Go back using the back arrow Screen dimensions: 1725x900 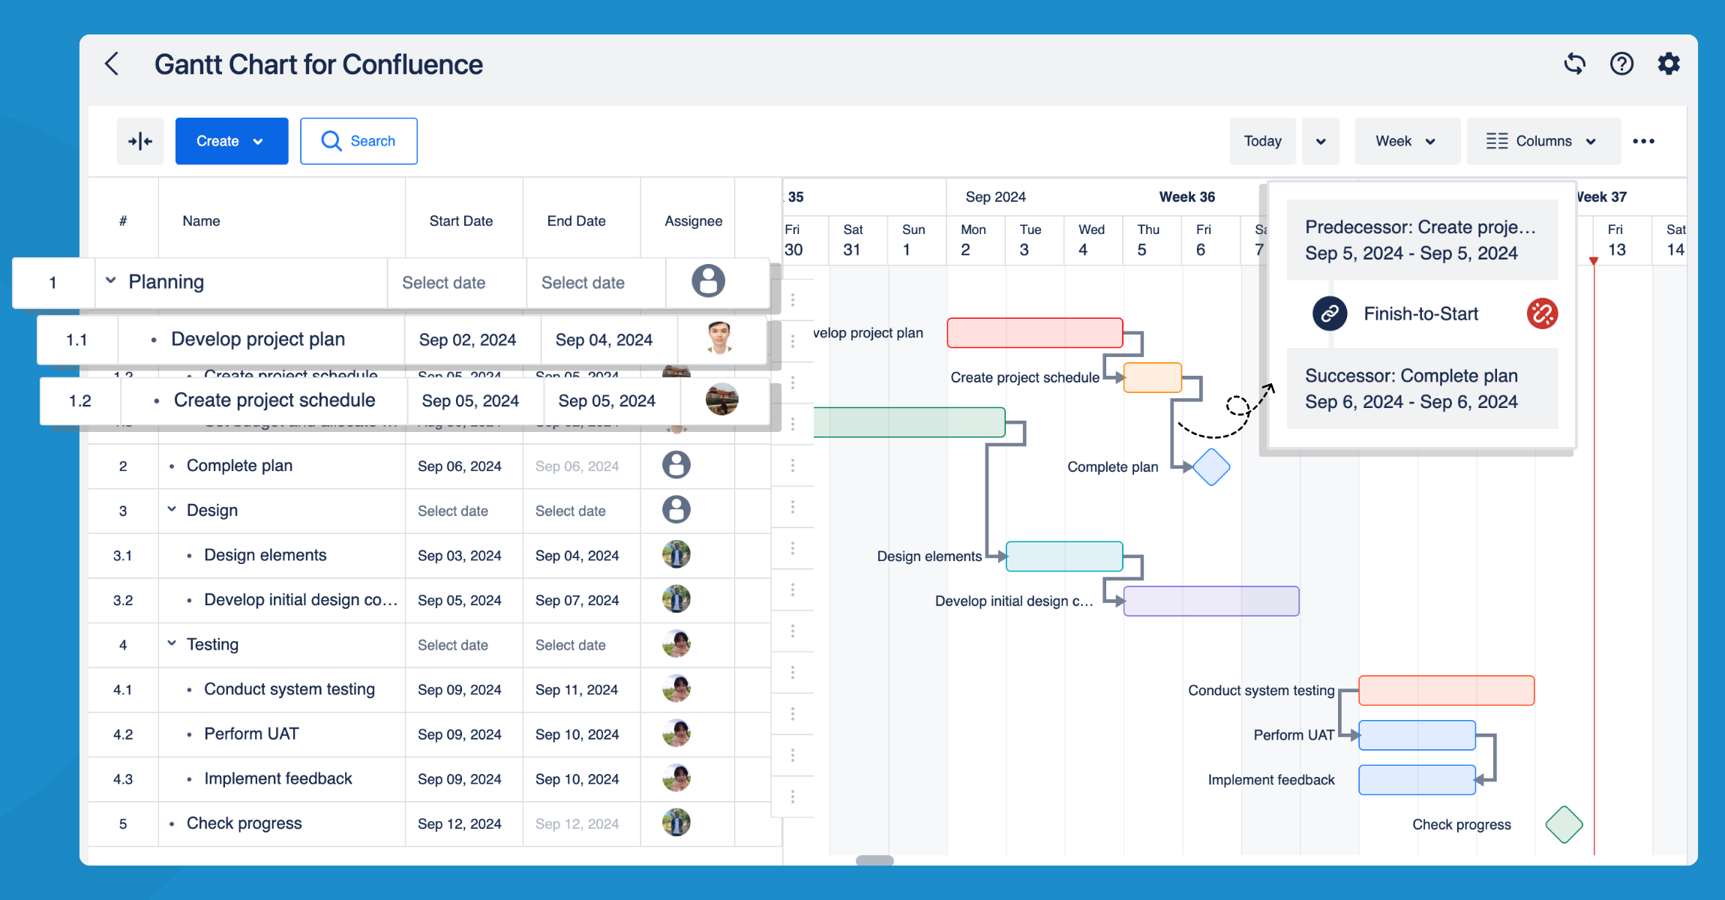pyautogui.click(x=112, y=64)
